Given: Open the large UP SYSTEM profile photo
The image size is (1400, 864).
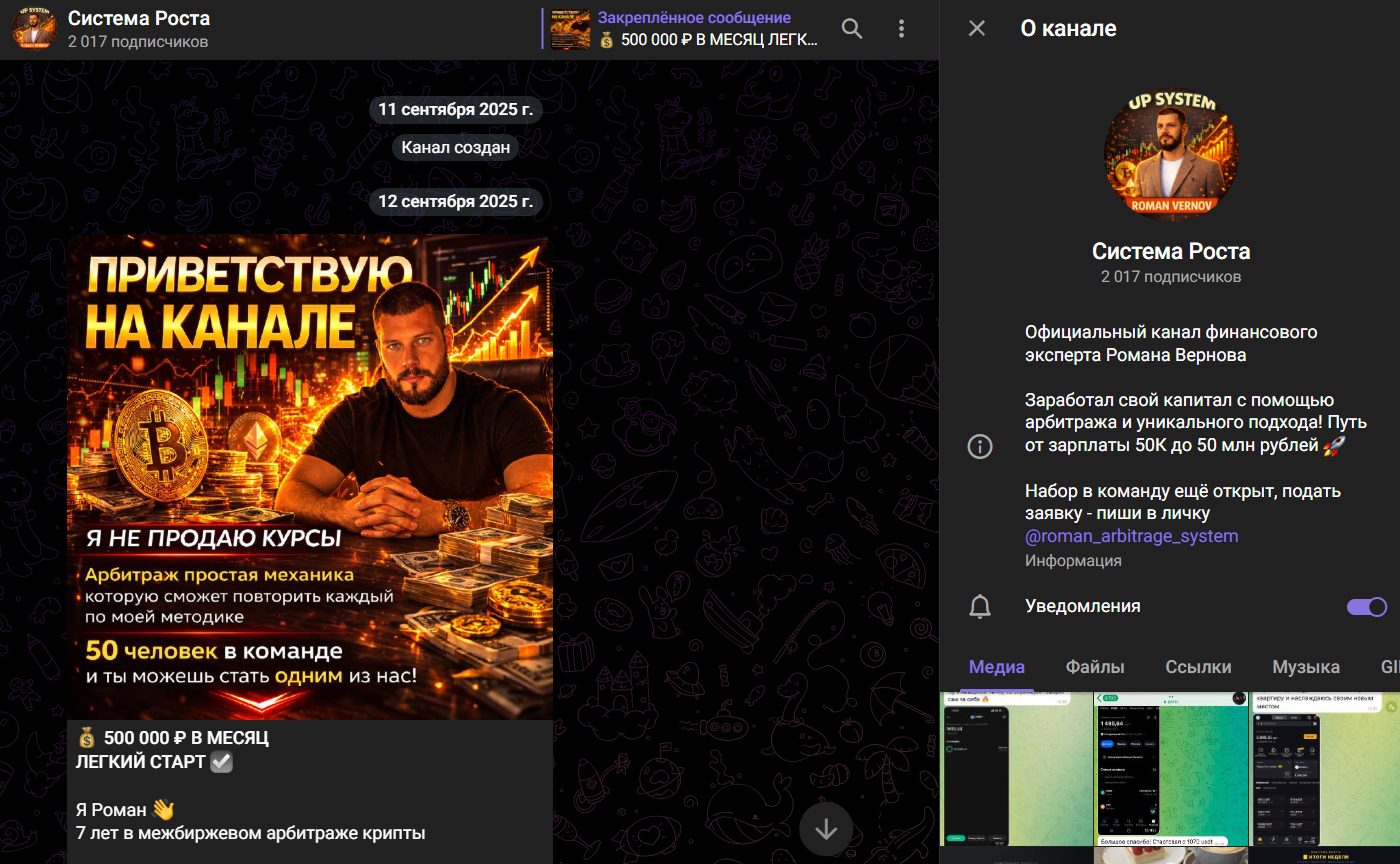Looking at the screenshot, I should (x=1170, y=154).
